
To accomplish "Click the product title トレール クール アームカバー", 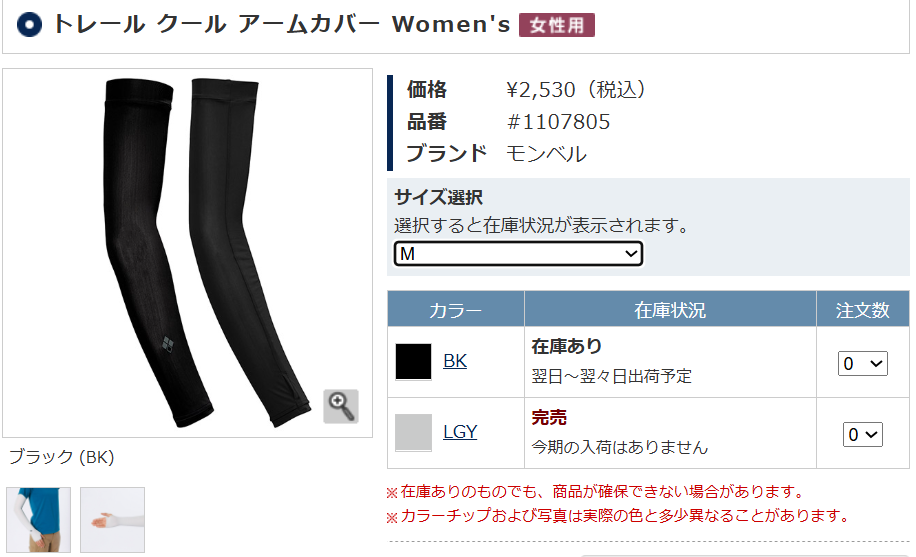I will pos(216,25).
